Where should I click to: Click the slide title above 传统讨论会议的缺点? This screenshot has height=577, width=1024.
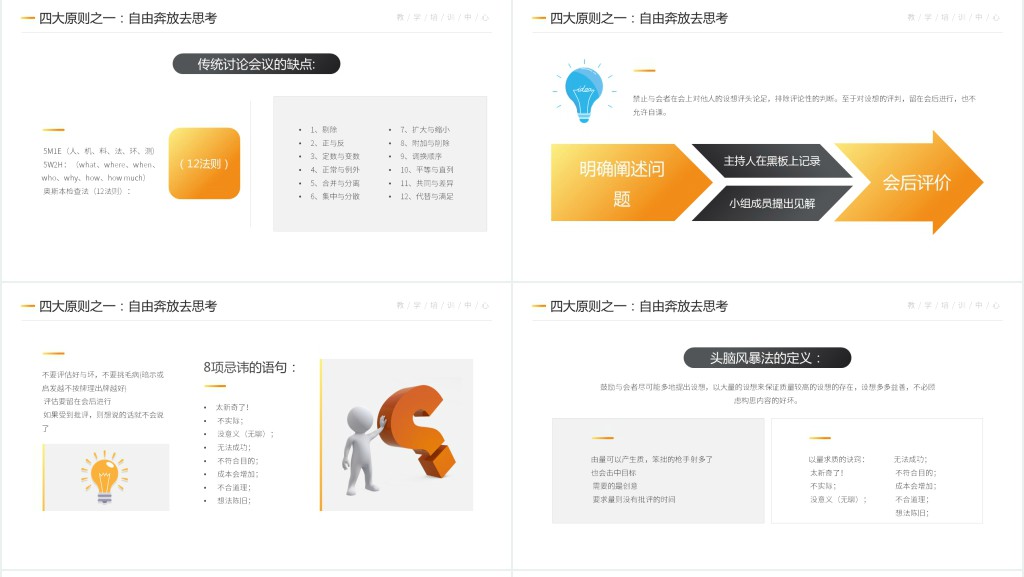click(x=128, y=18)
